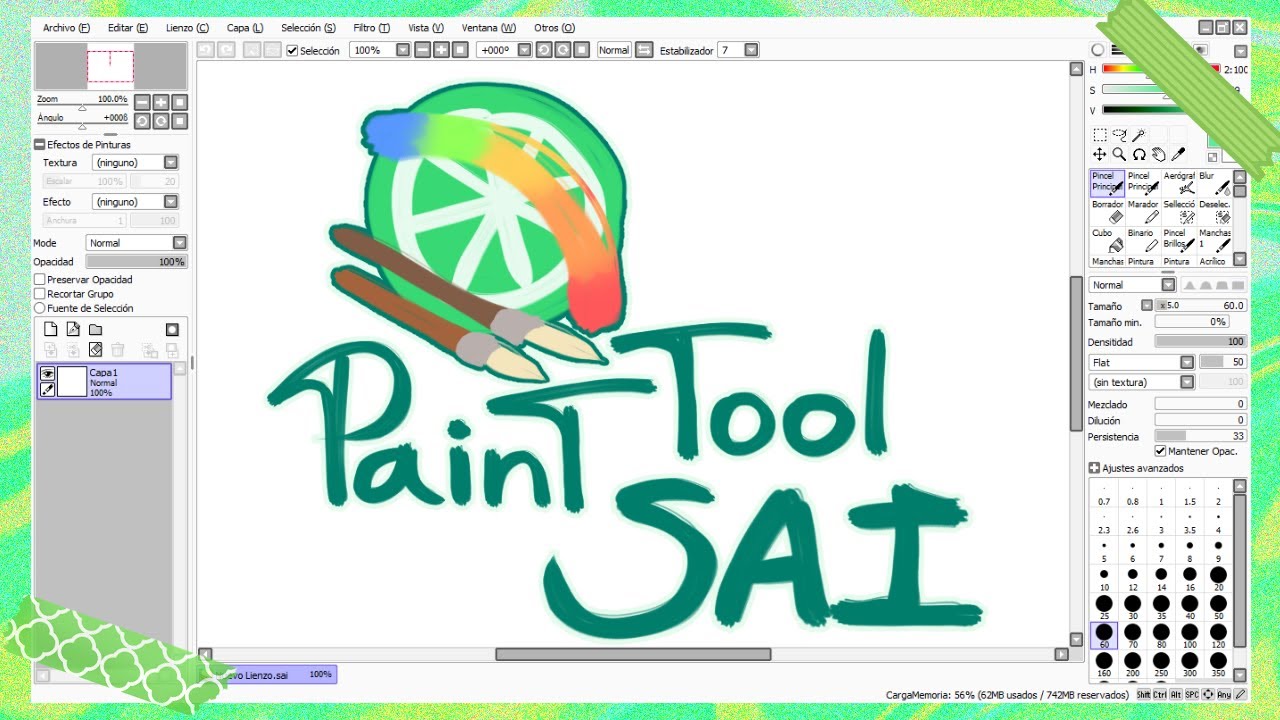Select Fuente de Selección option
The width and height of the screenshot is (1280, 720).
[40, 308]
